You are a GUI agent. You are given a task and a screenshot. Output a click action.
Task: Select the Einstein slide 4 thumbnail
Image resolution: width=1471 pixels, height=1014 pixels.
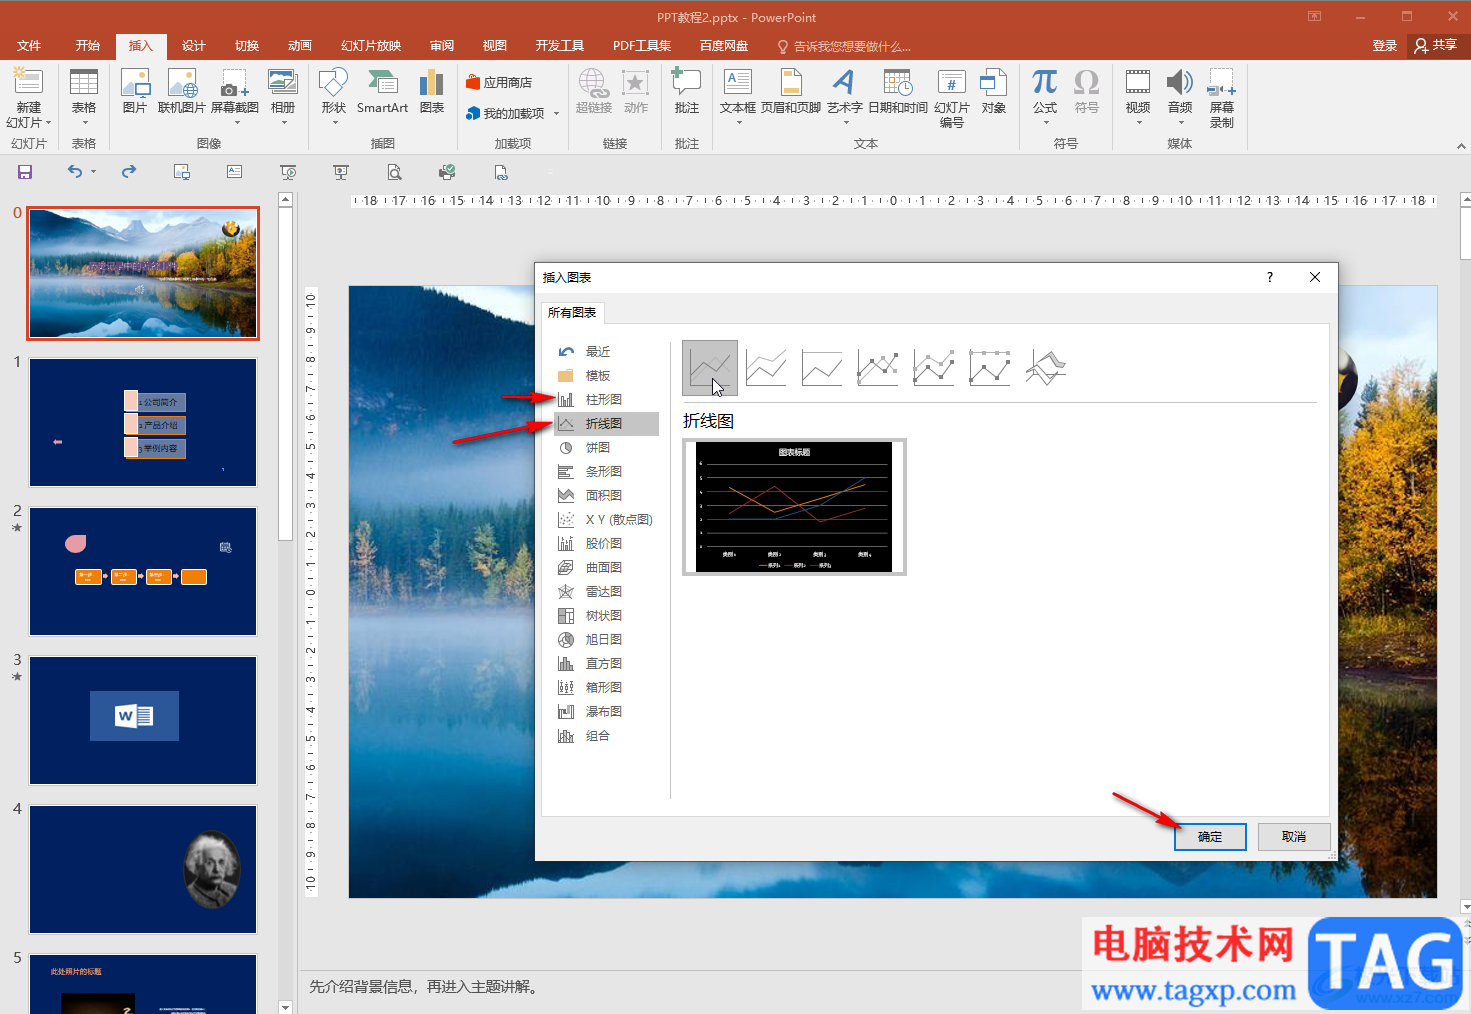tap(143, 869)
